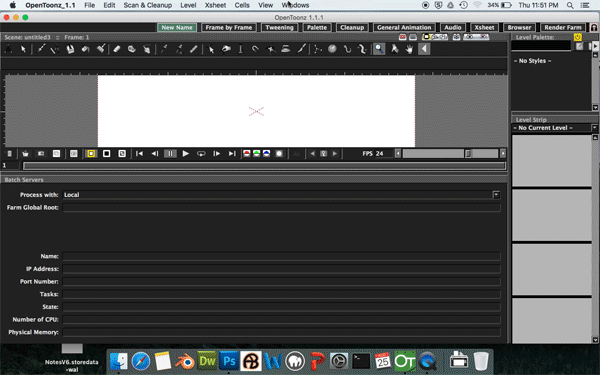Select the Fill bucket tool
The height and width of the screenshot is (375, 600).
[85, 49]
